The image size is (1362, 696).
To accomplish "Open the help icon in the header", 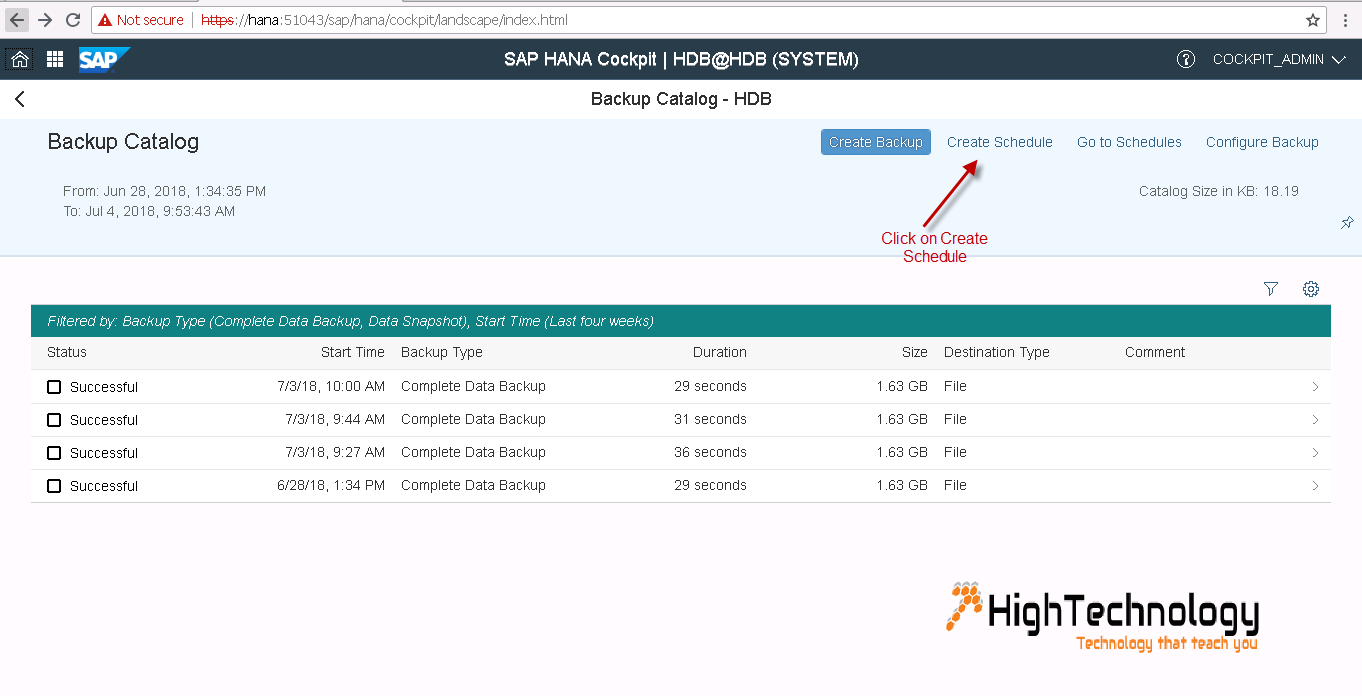I will pos(1186,59).
